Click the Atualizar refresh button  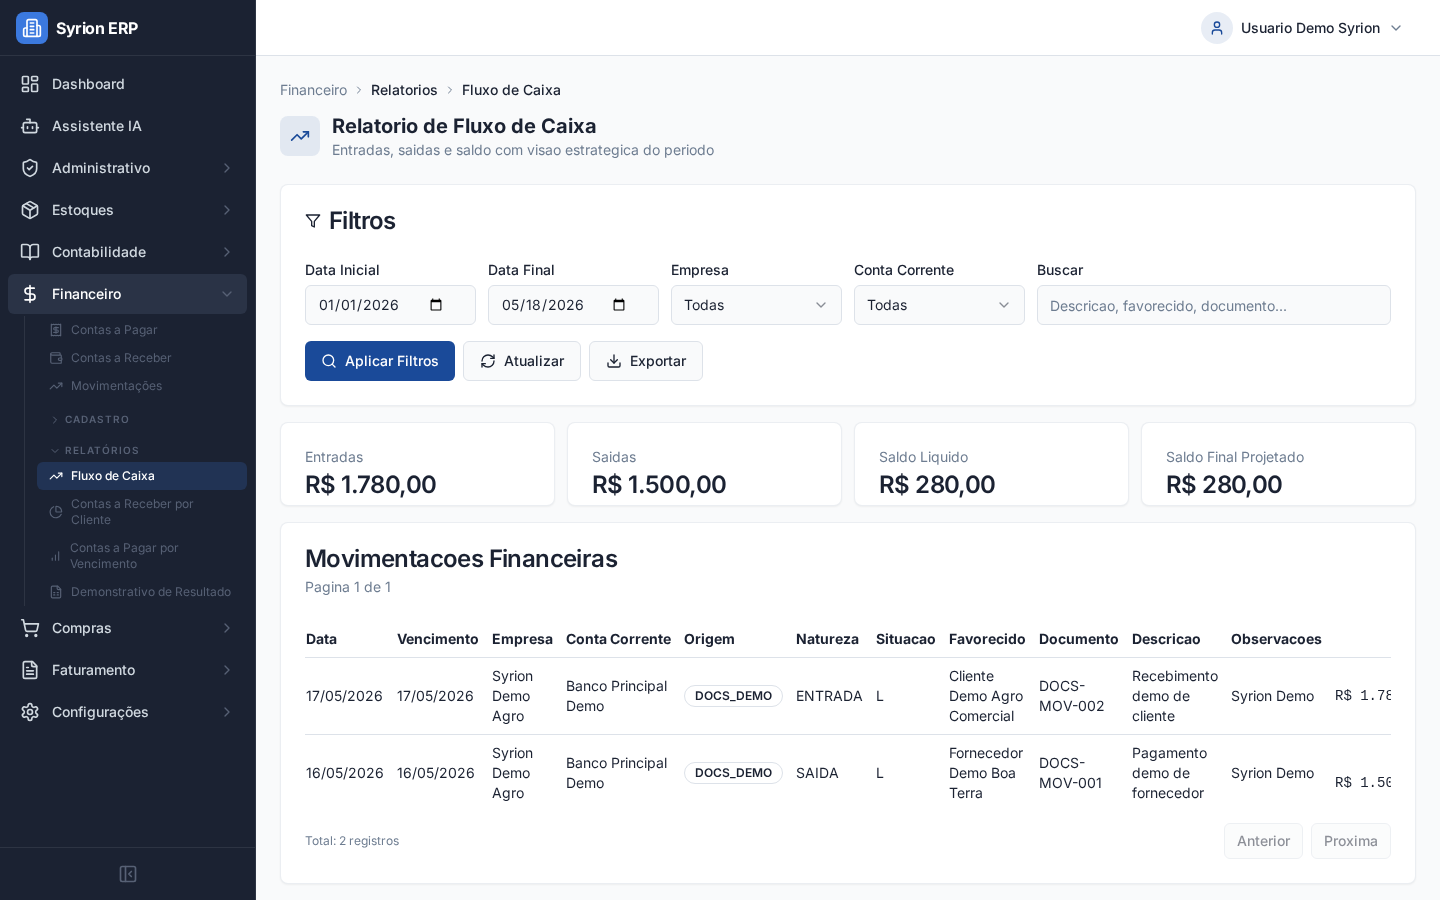click(x=522, y=361)
